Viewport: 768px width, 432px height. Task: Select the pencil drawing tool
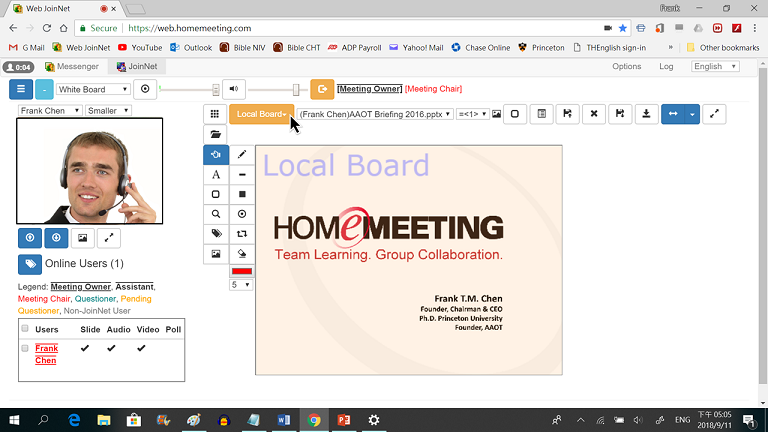click(x=242, y=155)
